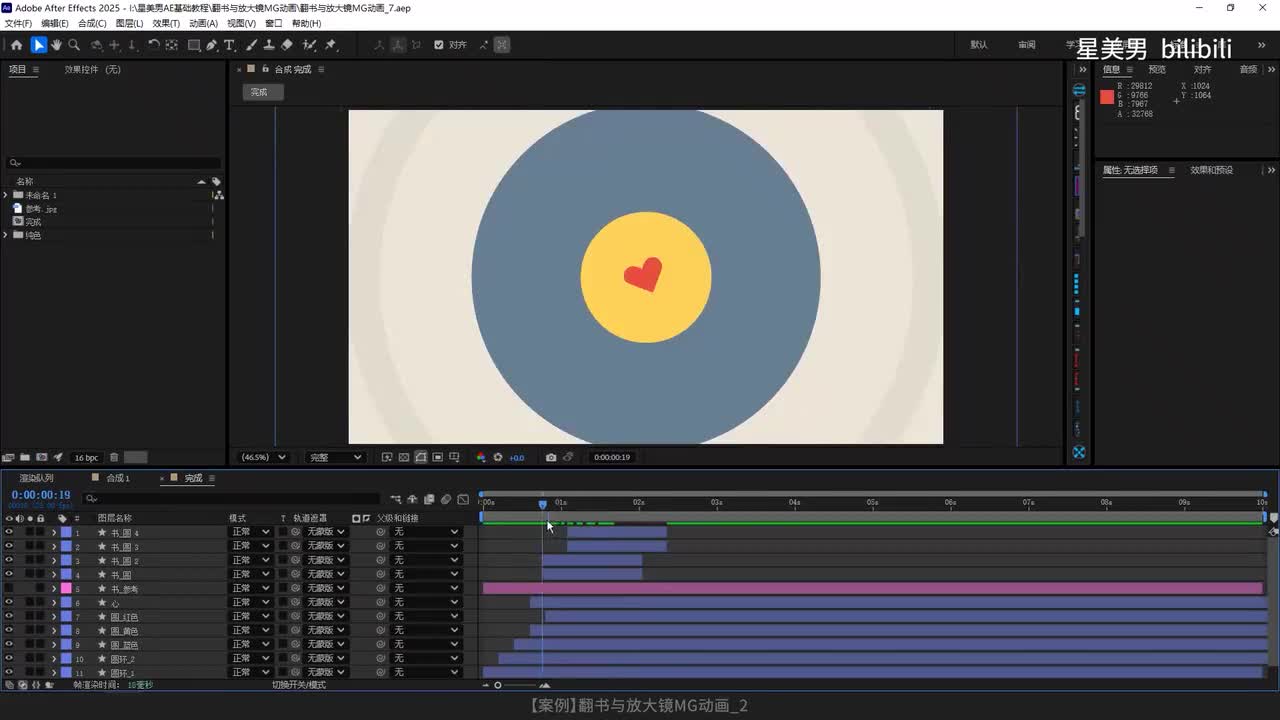Screen dimensions: 1280x720
Task: Click the 切换开关/模式 button
Action: click(299, 685)
